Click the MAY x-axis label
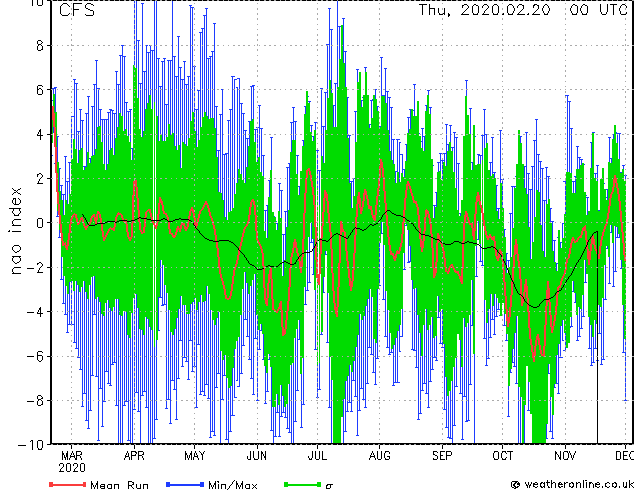The width and height of the screenshot is (634, 490). (195, 456)
